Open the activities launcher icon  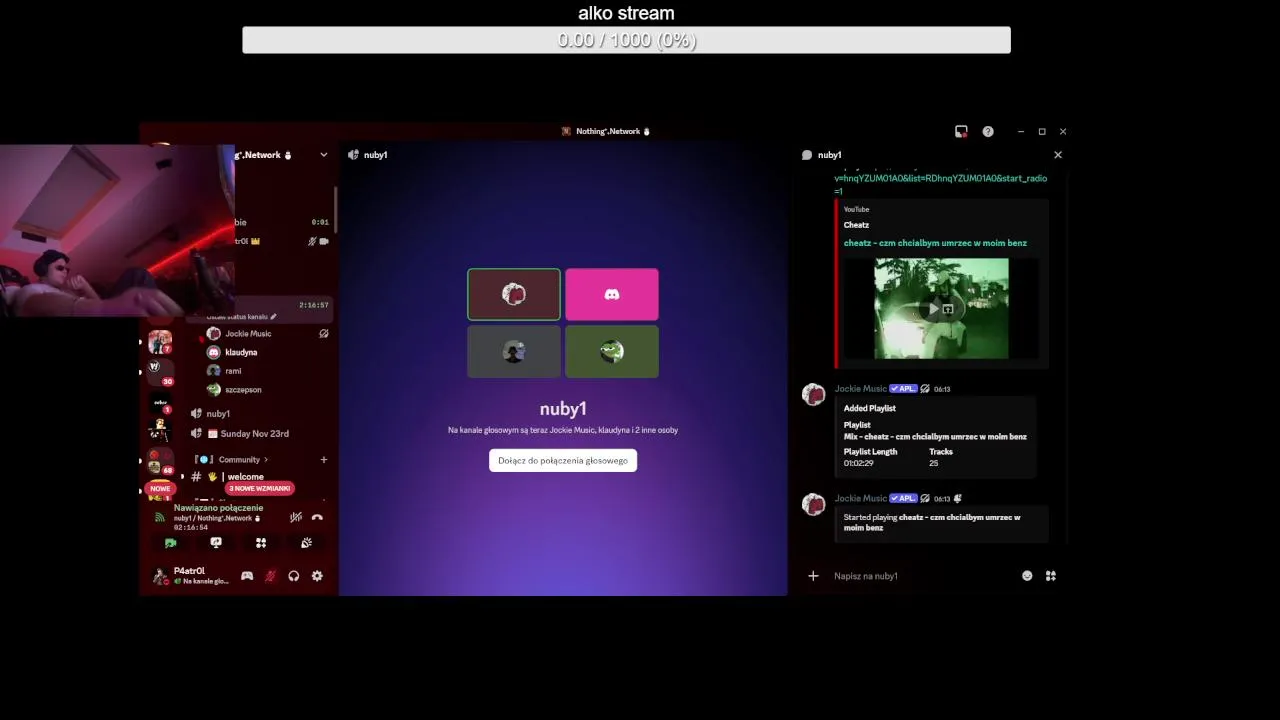[261, 543]
